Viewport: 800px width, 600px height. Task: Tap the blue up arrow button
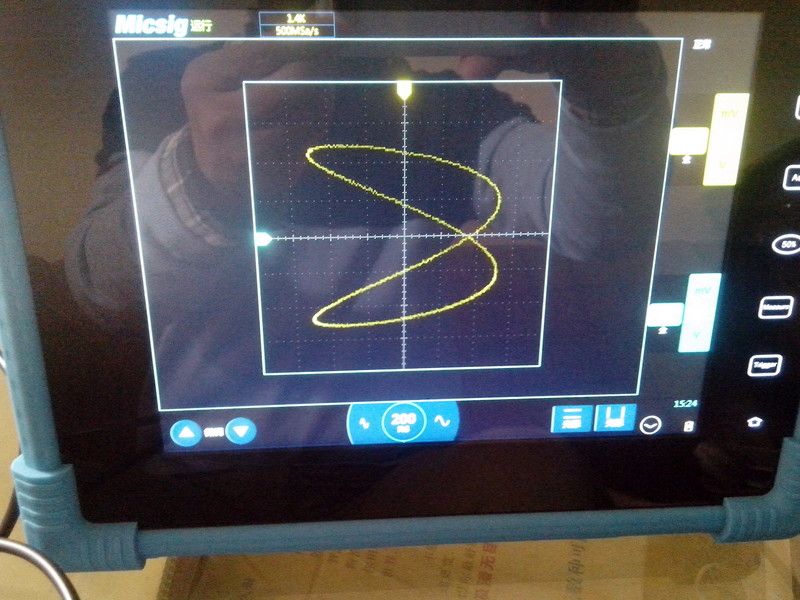(x=185, y=433)
